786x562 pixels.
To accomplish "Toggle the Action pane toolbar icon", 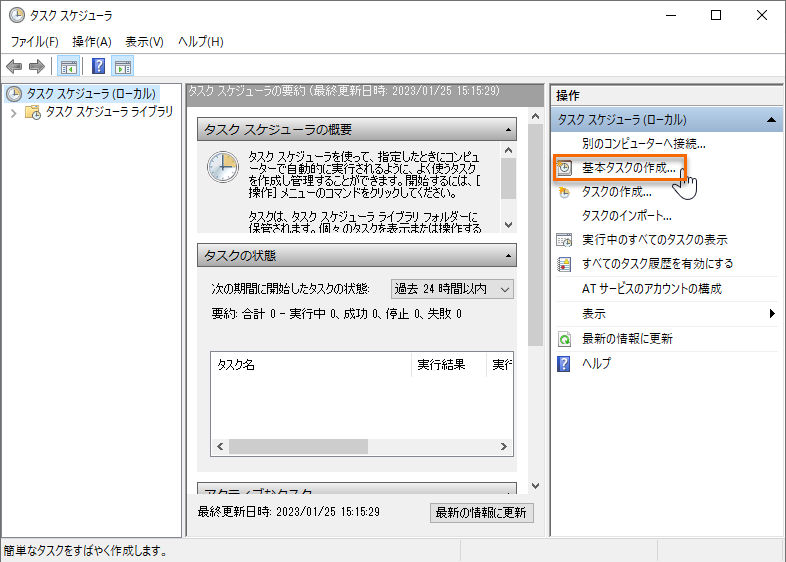I will point(123,67).
